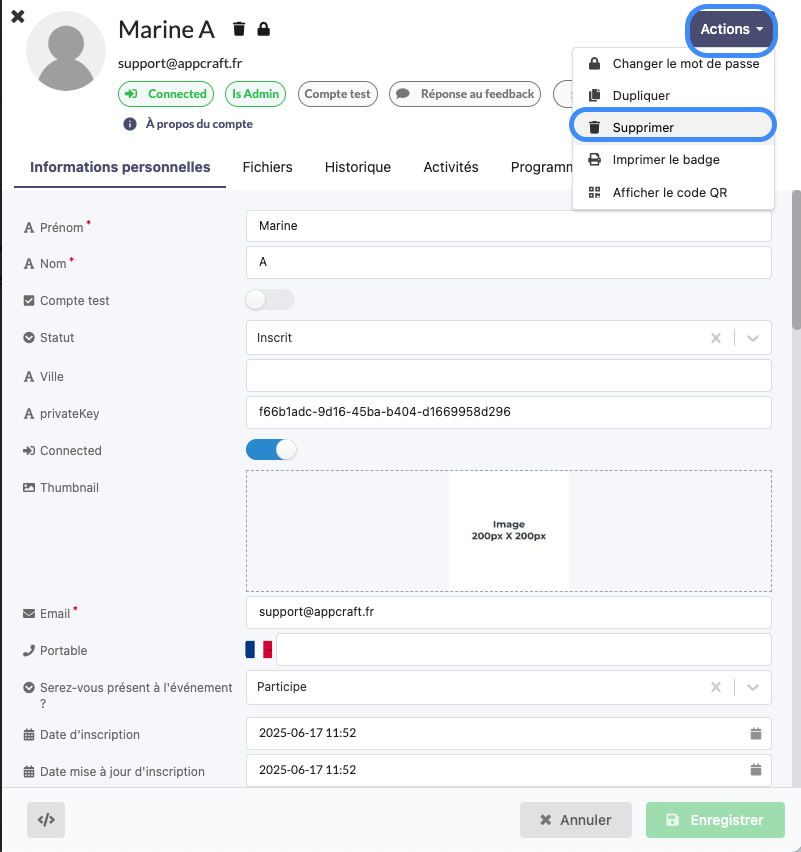Click the info icon À propos du compte
The width and height of the screenshot is (801, 852).
130,124
